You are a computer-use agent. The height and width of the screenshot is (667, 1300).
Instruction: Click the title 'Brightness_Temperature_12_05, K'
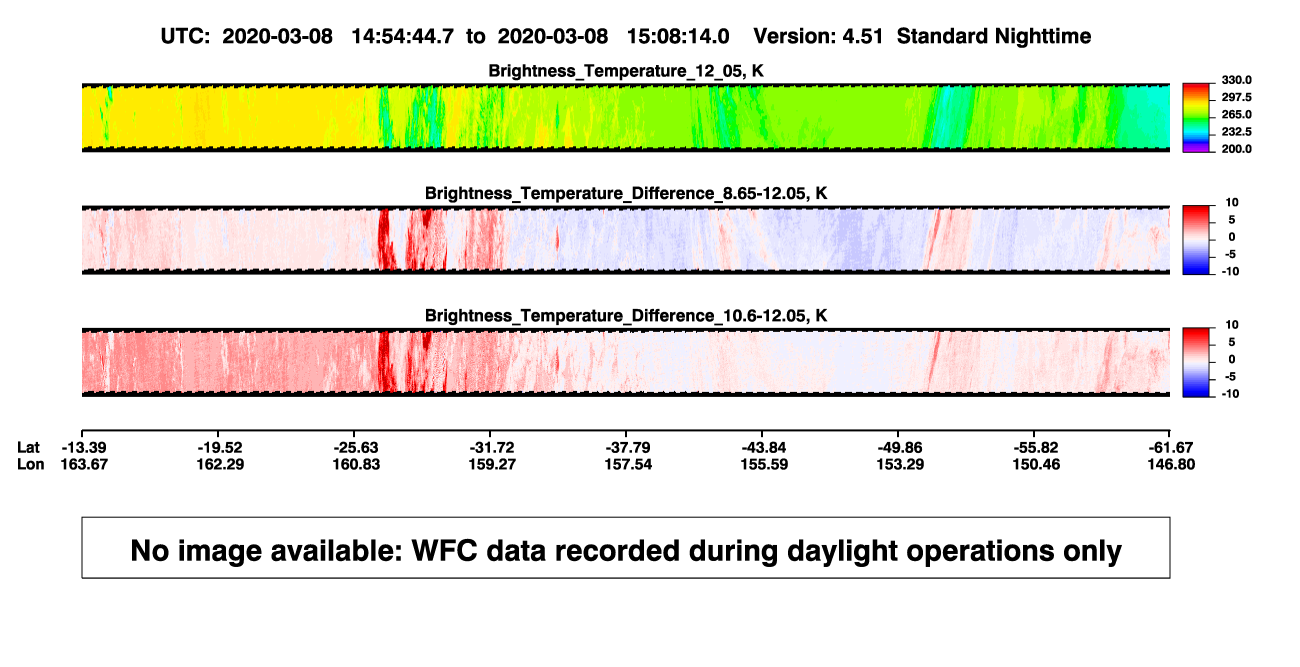pos(626,71)
